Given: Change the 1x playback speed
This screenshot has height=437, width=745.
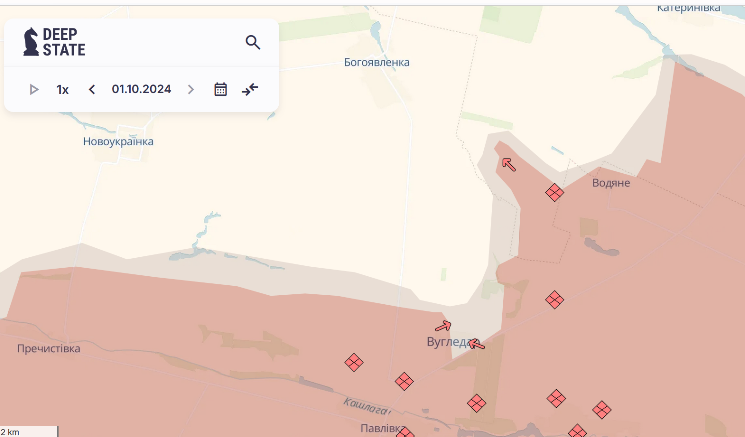Looking at the screenshot, I should coord(62,89).
